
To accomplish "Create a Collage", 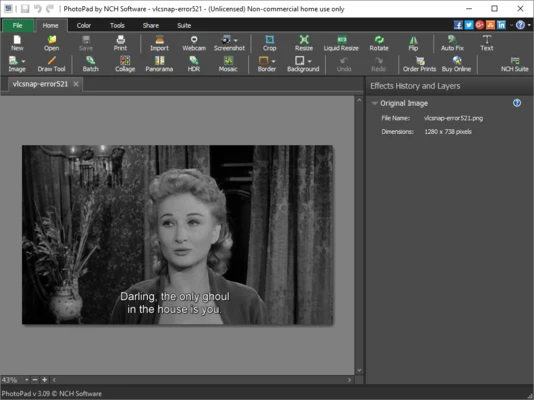I will [x=125, y=64].
